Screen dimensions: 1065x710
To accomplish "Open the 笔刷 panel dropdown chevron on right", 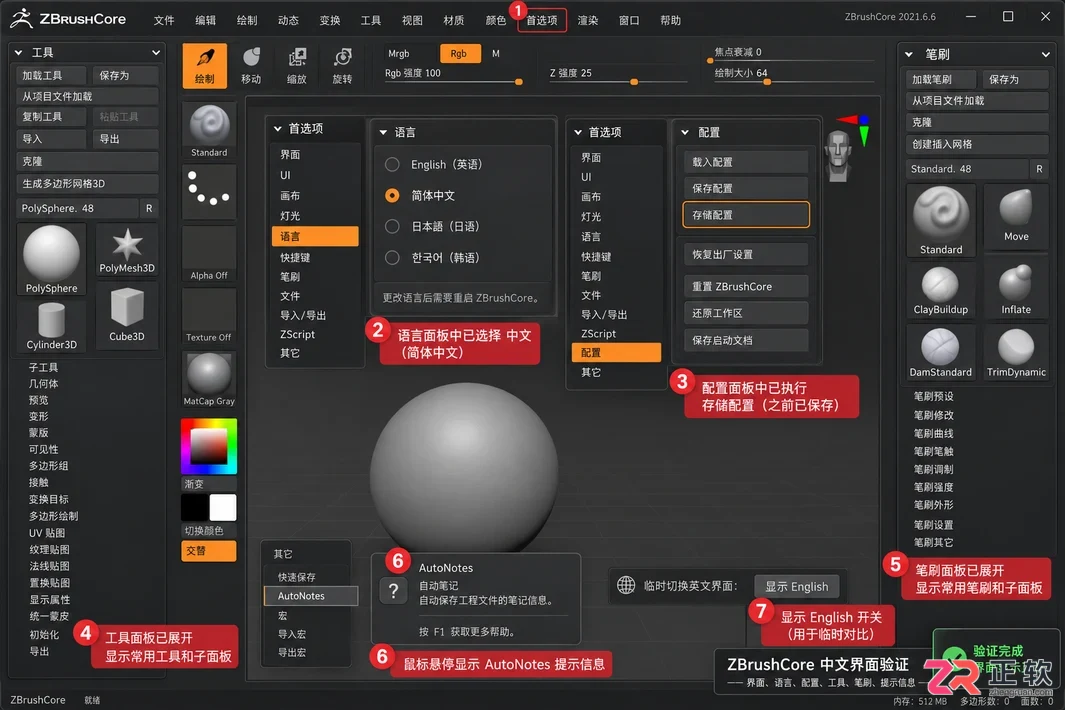I will tap(1045, 54).
